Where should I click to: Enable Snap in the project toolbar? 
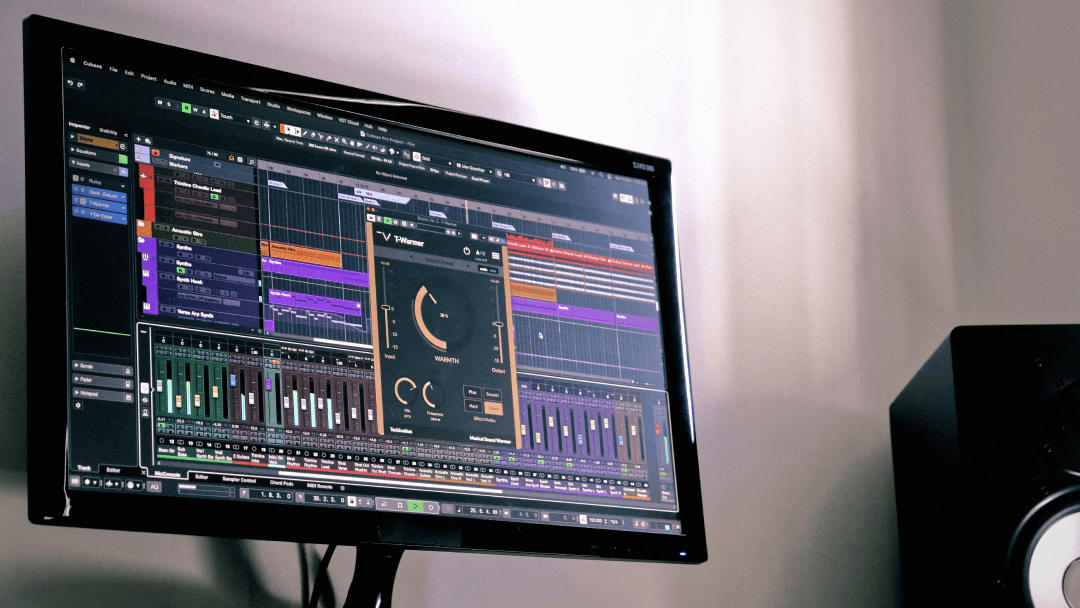416,155
